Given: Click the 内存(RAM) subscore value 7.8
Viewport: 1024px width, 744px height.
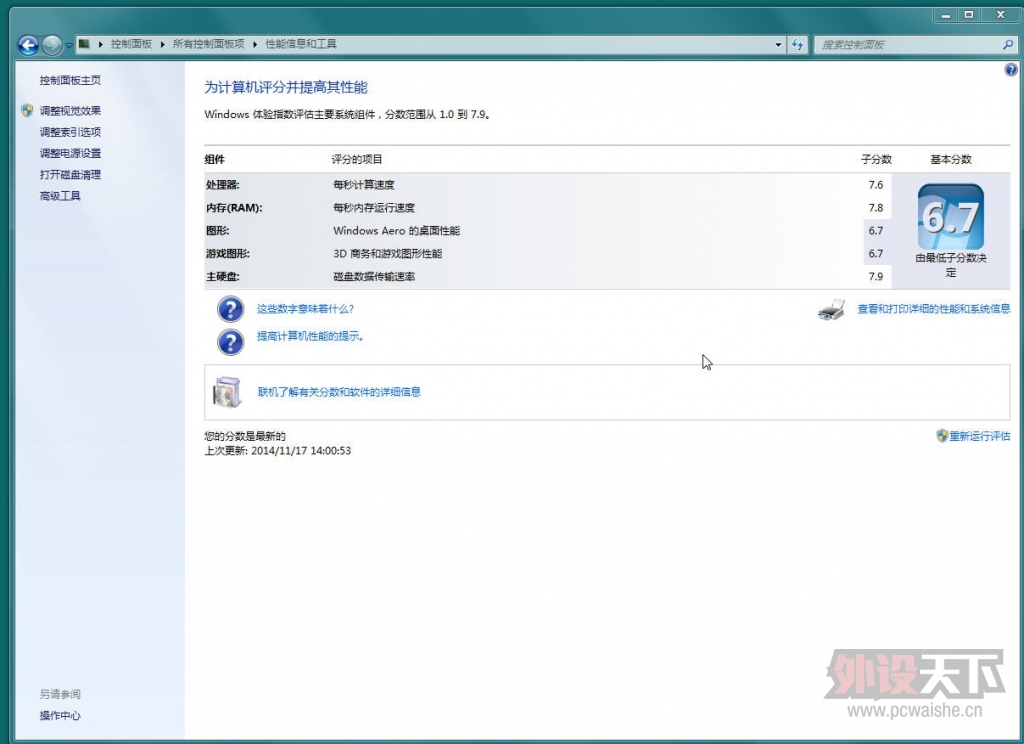Looking at the screenshot, I should coord(876,208).
